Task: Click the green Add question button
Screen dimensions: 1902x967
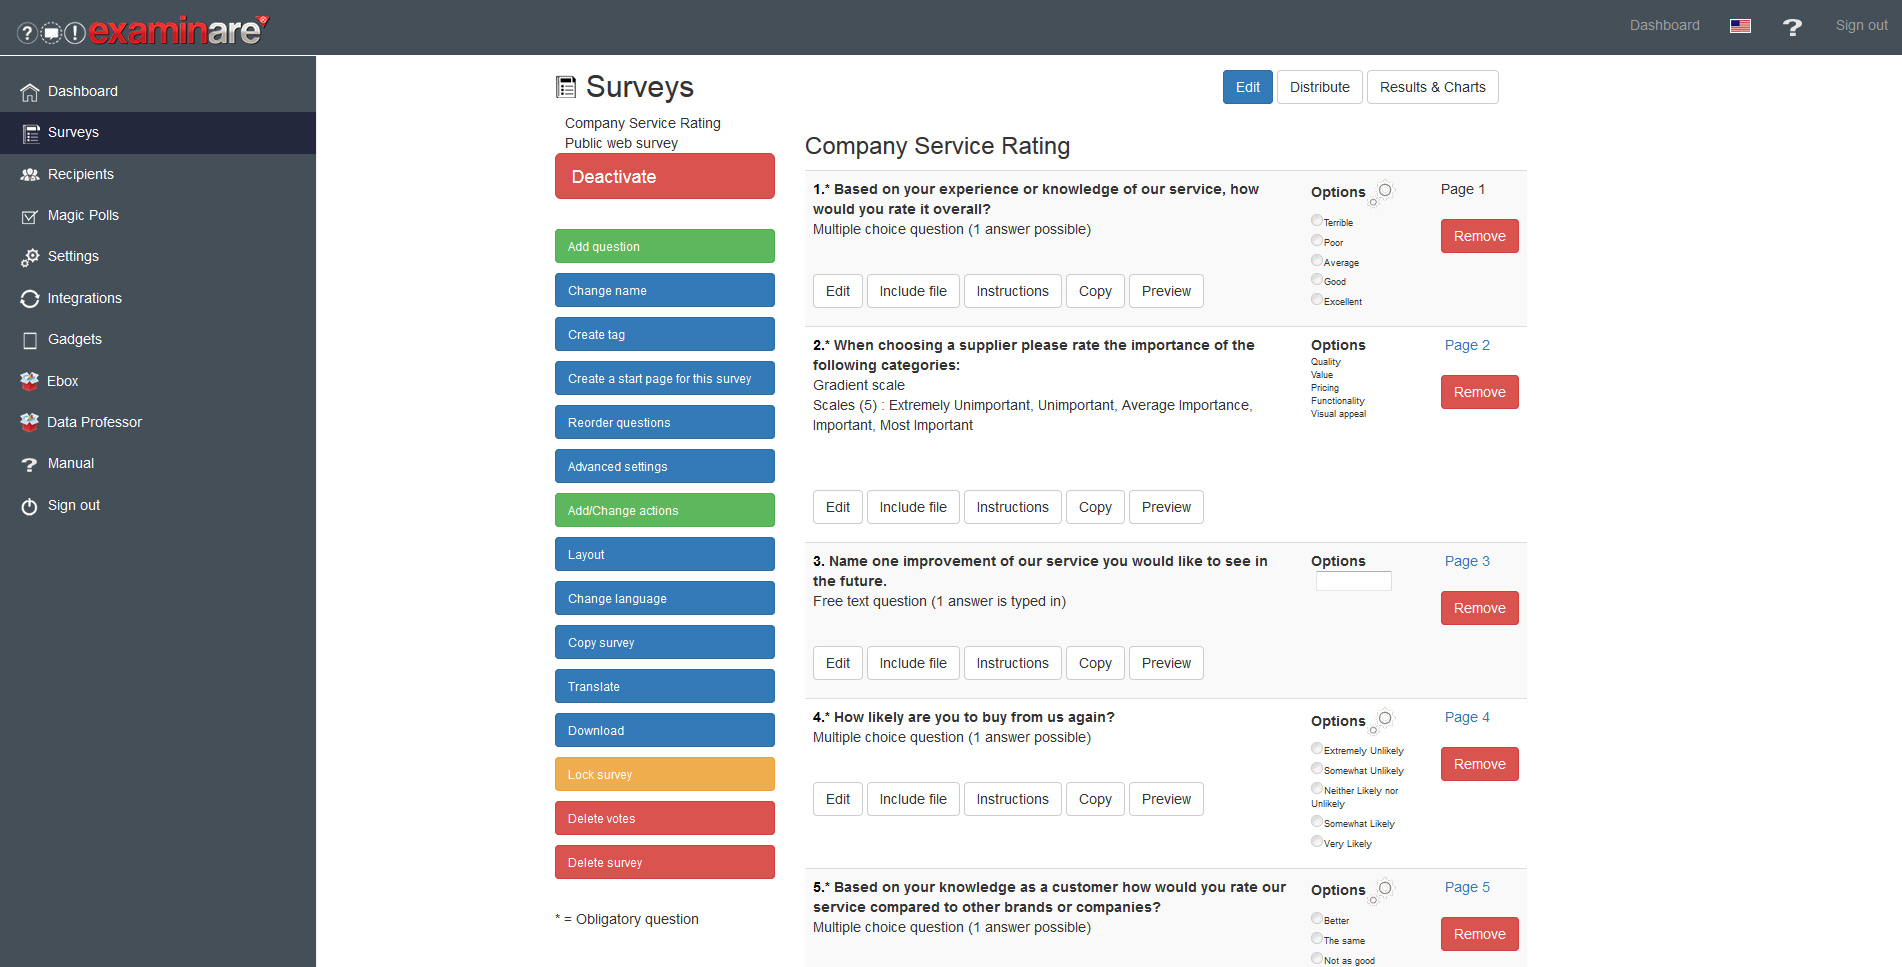Action: coord(665,246)
